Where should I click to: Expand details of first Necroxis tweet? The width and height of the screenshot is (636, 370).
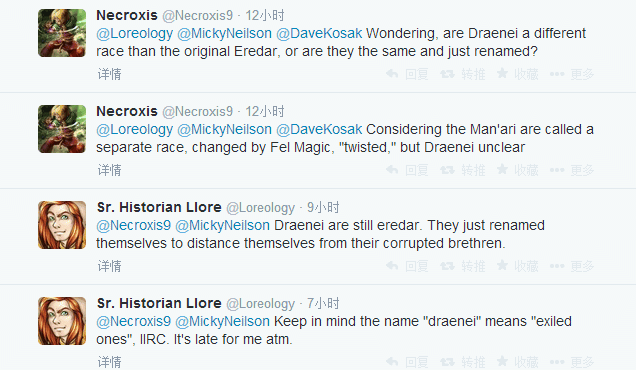click(110, 74)
